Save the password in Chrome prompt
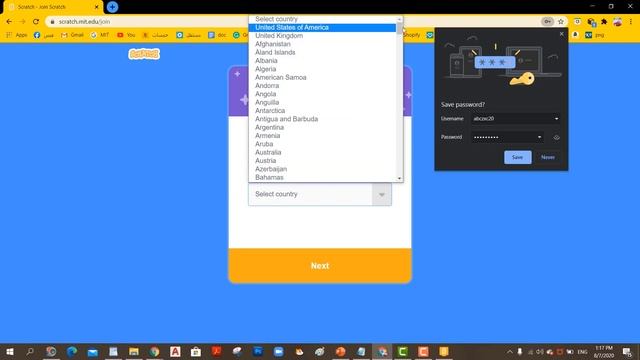Image resolution: width=640 pixels, height=360 pixels. point(518,157)
